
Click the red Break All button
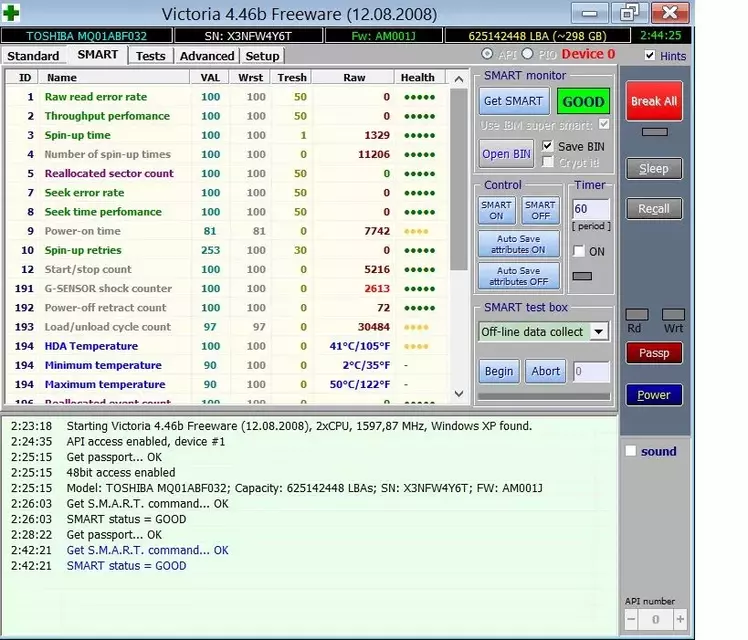click(x=654, y=101)
